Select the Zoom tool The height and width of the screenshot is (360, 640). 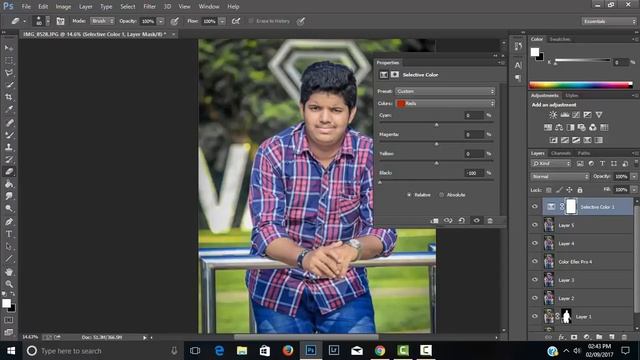[9, 284]
